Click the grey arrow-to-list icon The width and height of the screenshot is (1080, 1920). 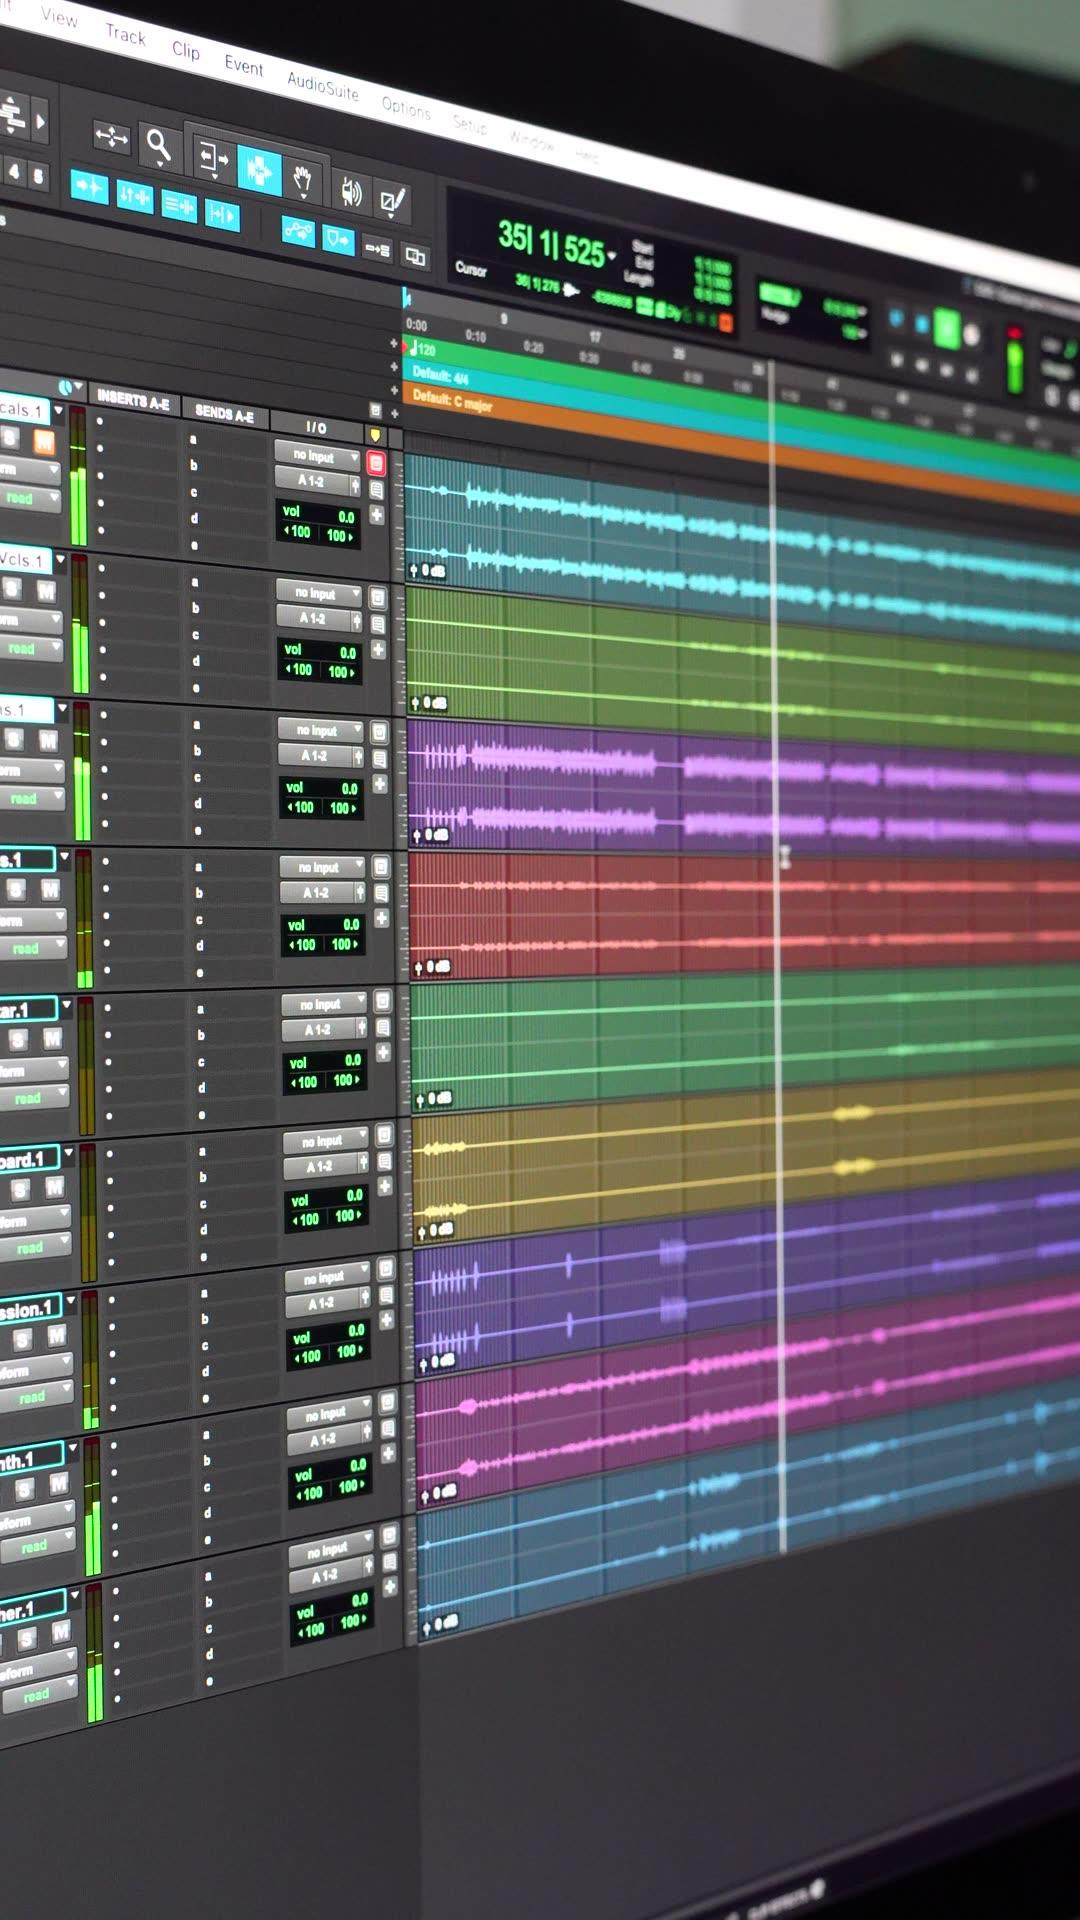[x=377, y=249]
